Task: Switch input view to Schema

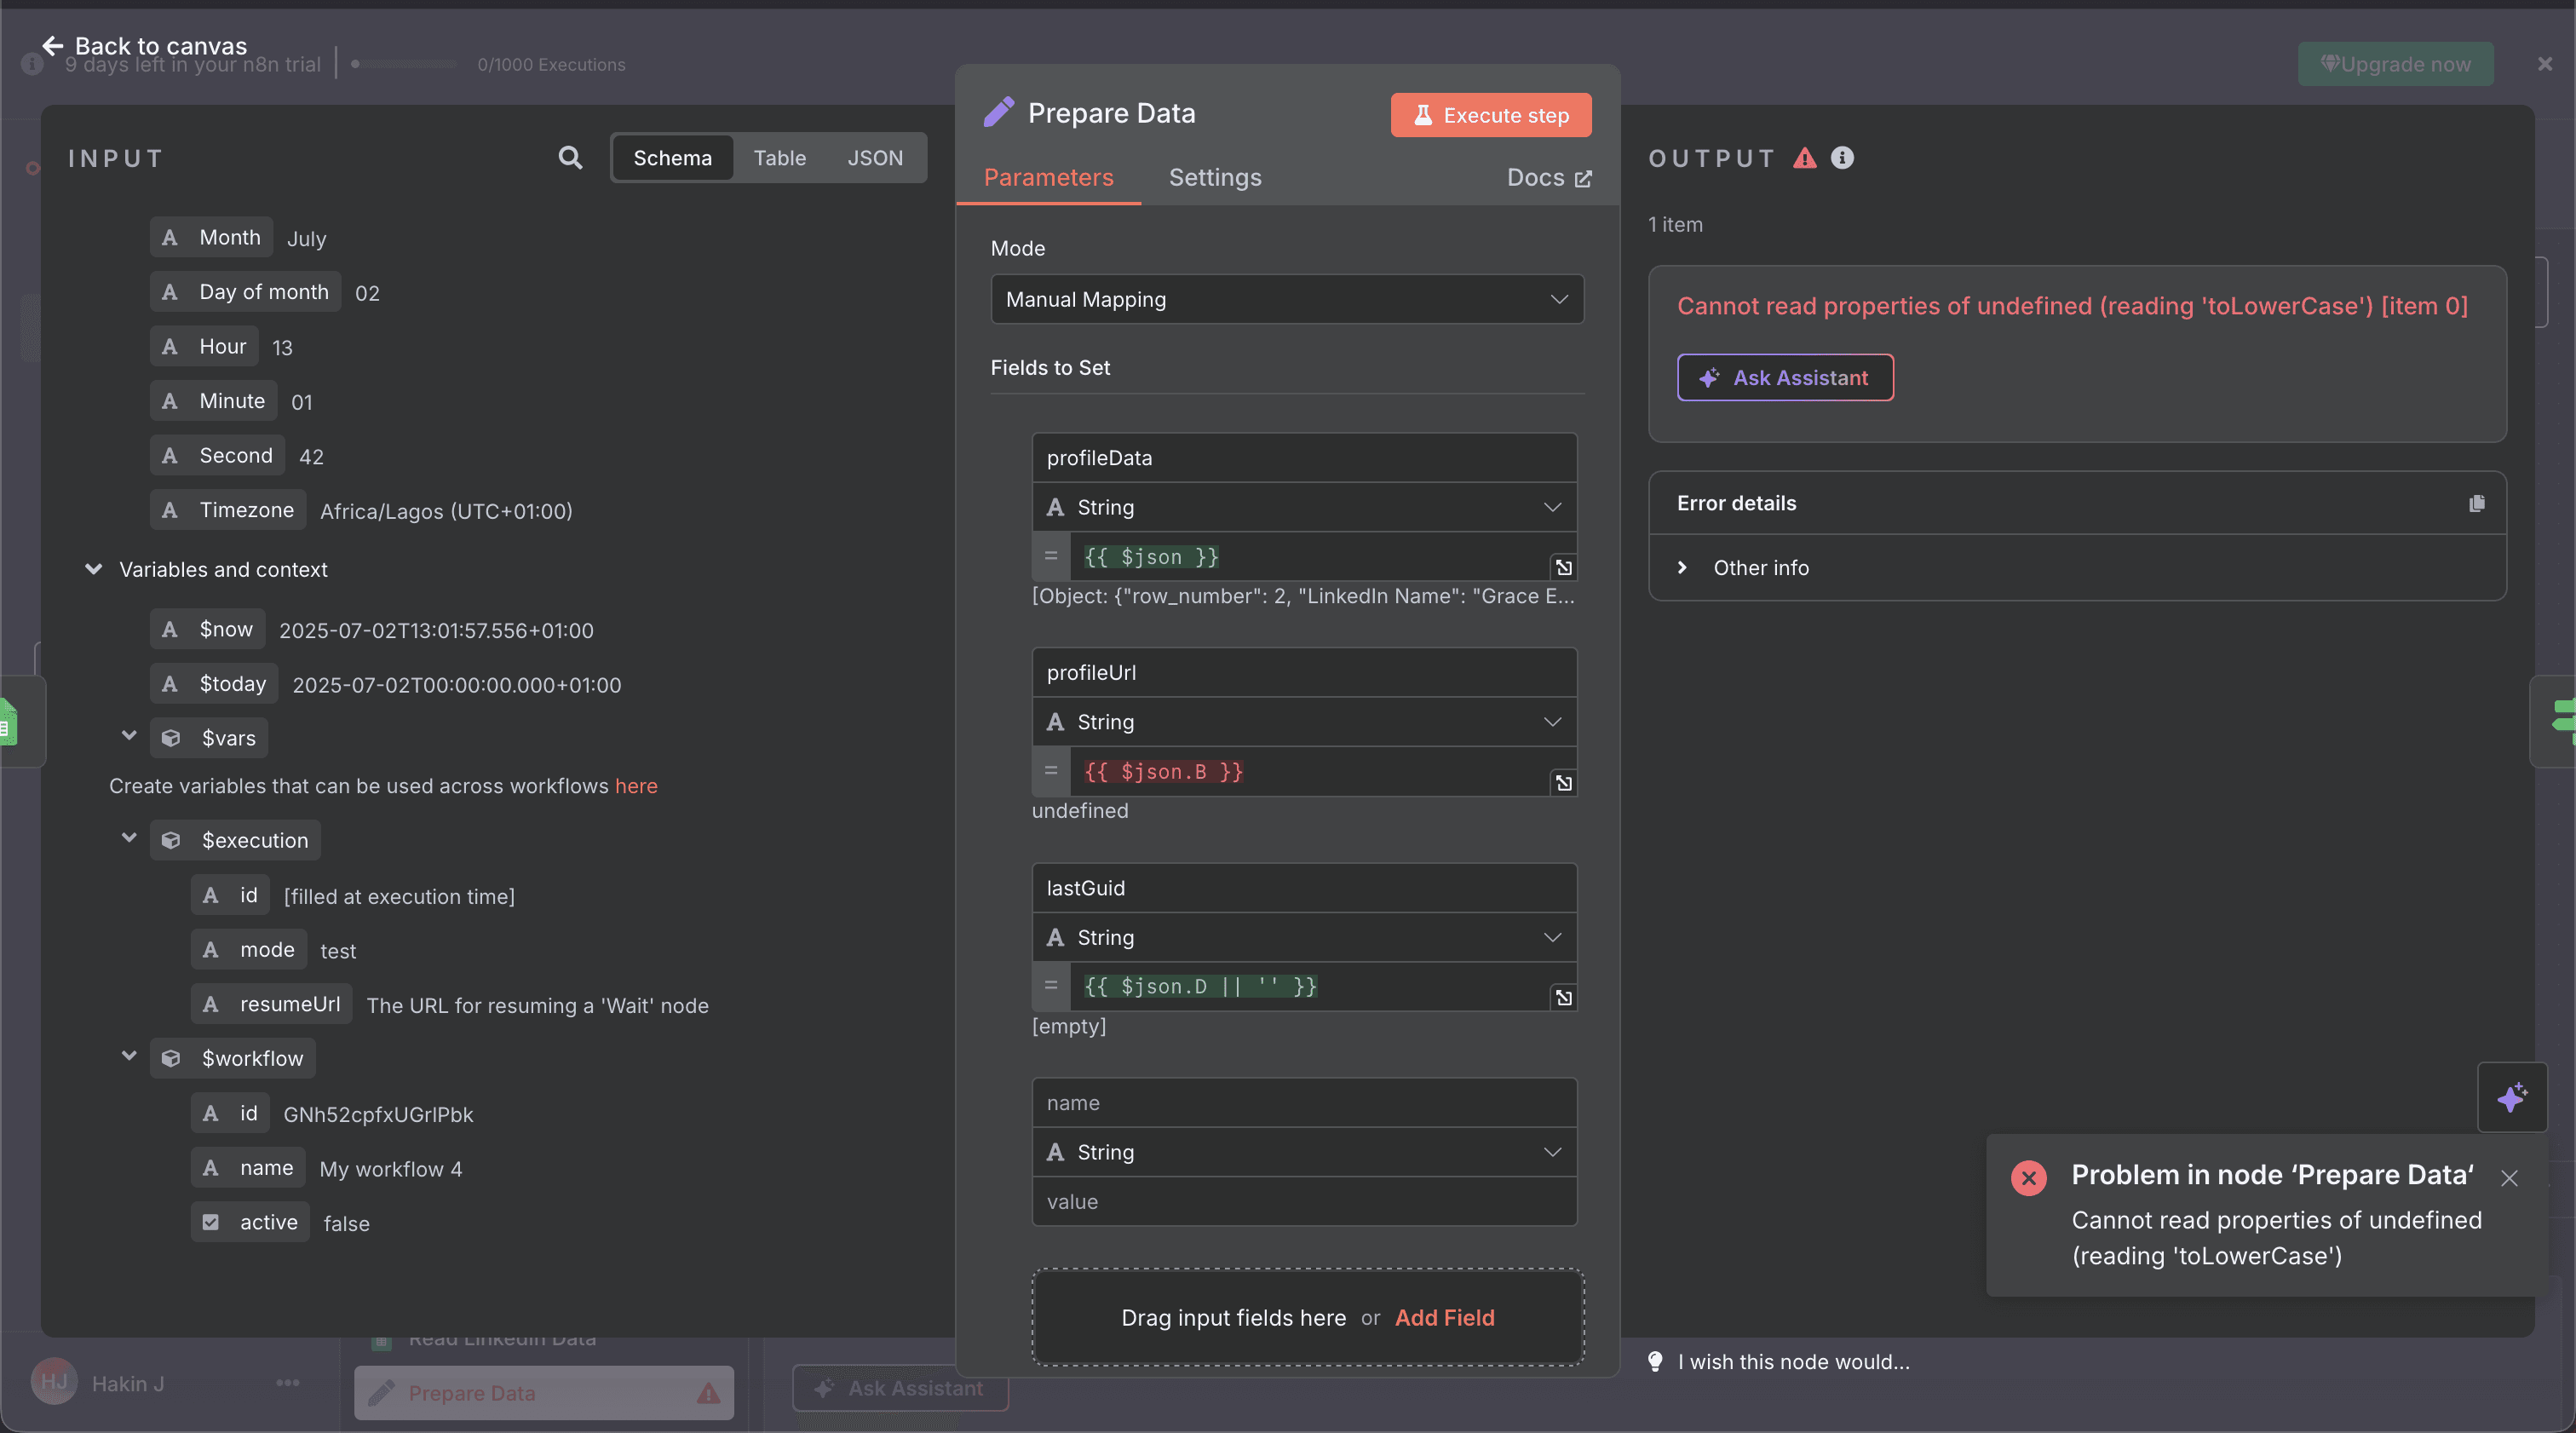Action: coord(672,158)
